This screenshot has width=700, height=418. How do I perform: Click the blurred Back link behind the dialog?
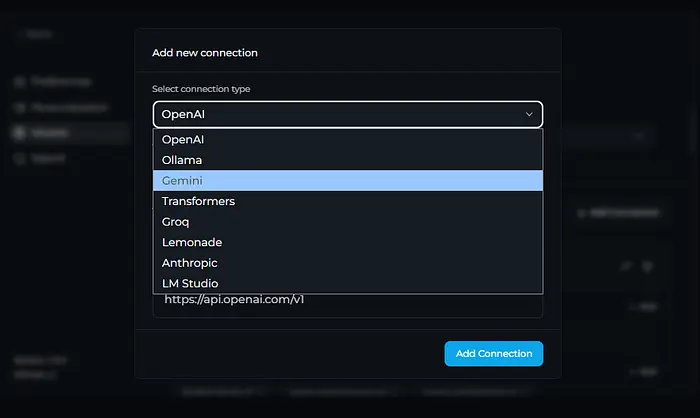pos(38,34)
